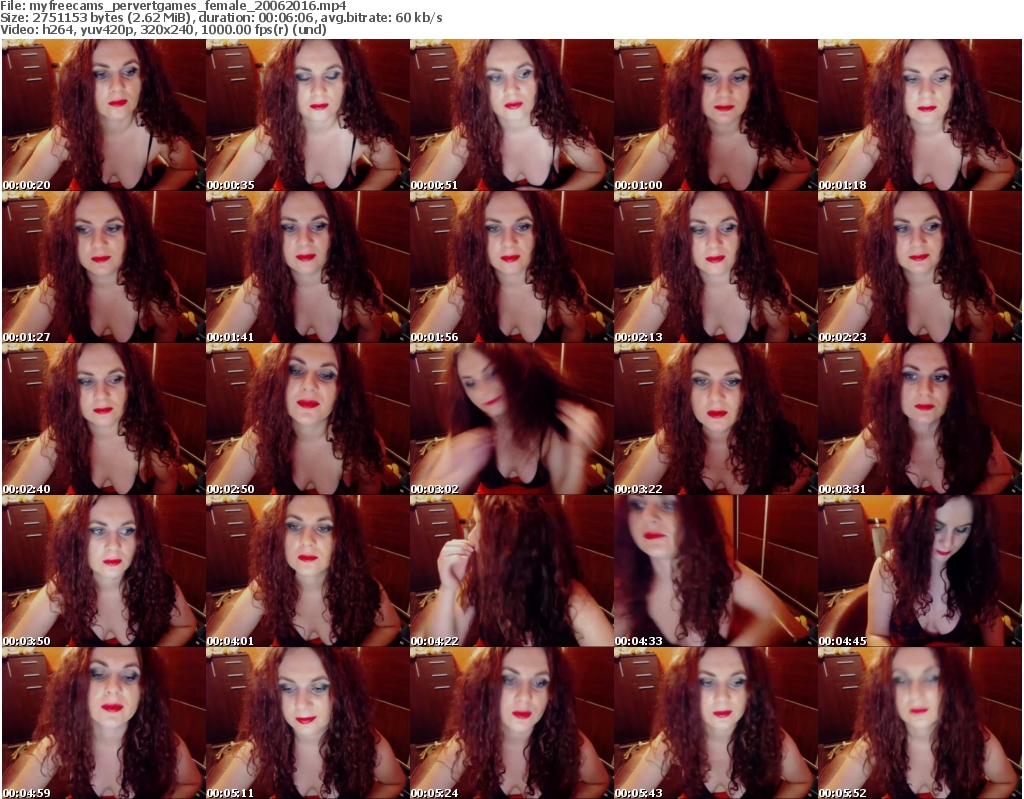
Task: Click the frame marked 00:05:24
Action: pyautogui.click(x=511, y=723)
